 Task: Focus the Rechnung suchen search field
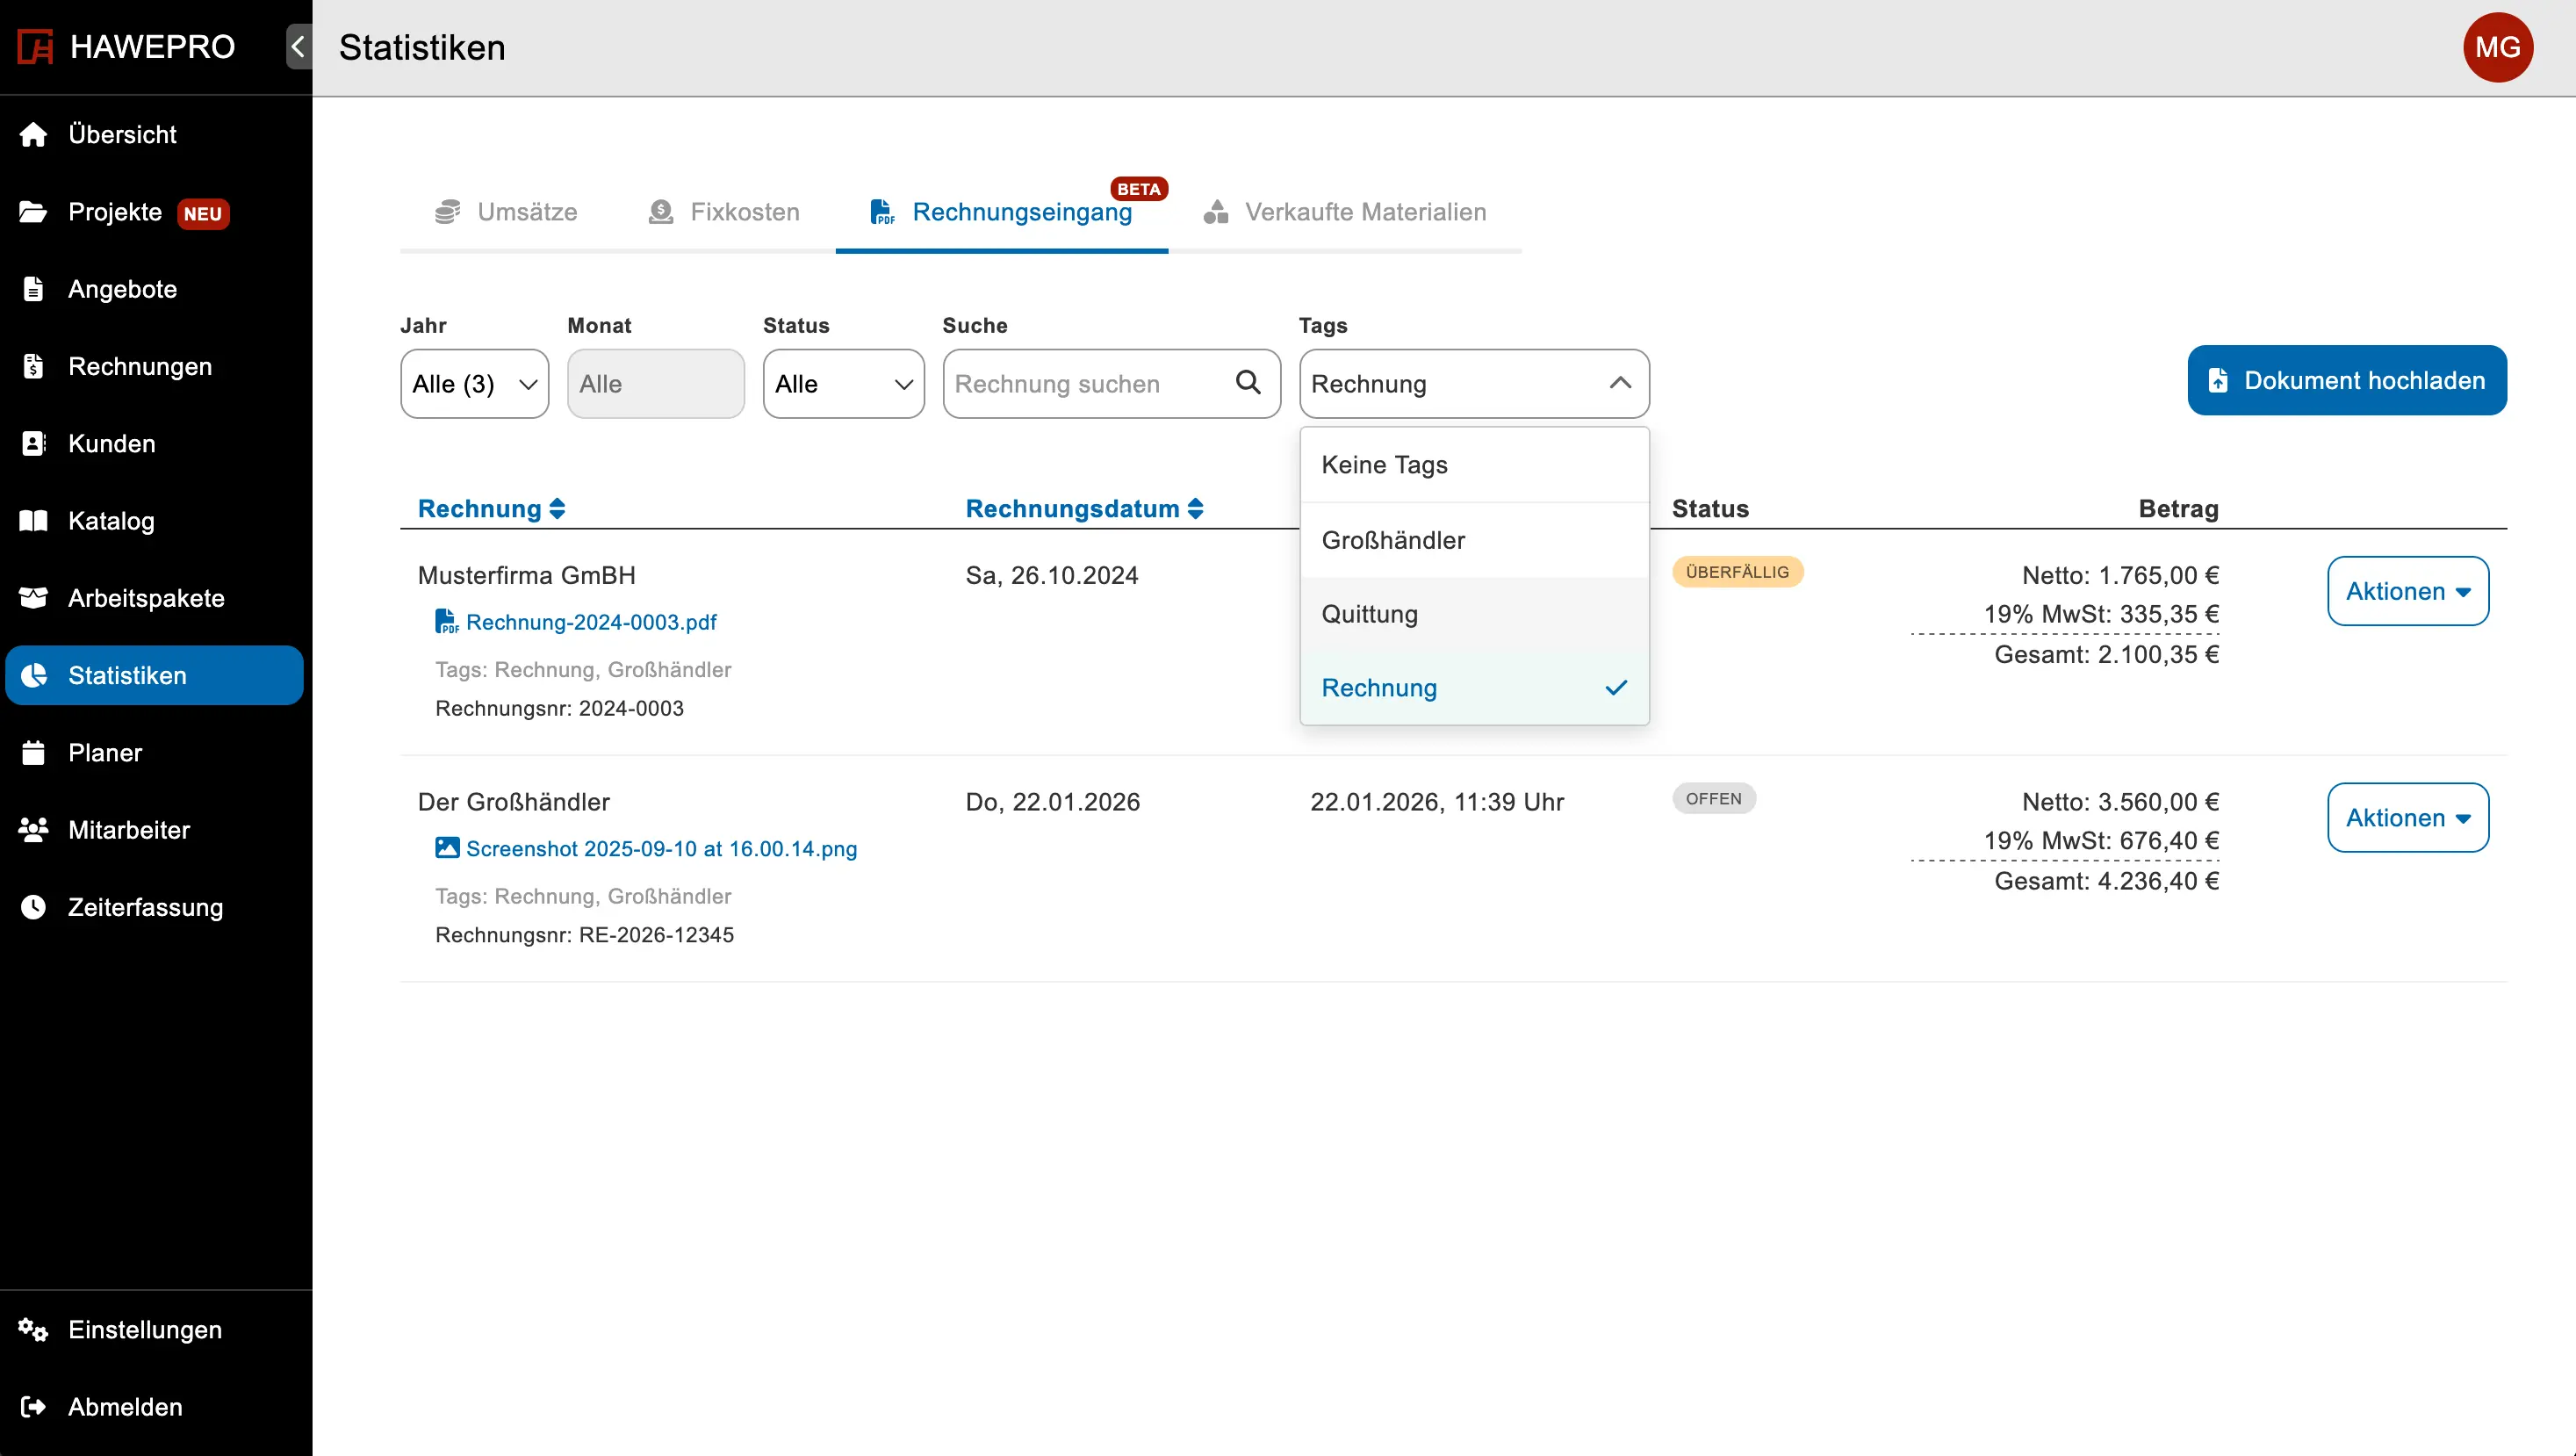click(1088, 384)
